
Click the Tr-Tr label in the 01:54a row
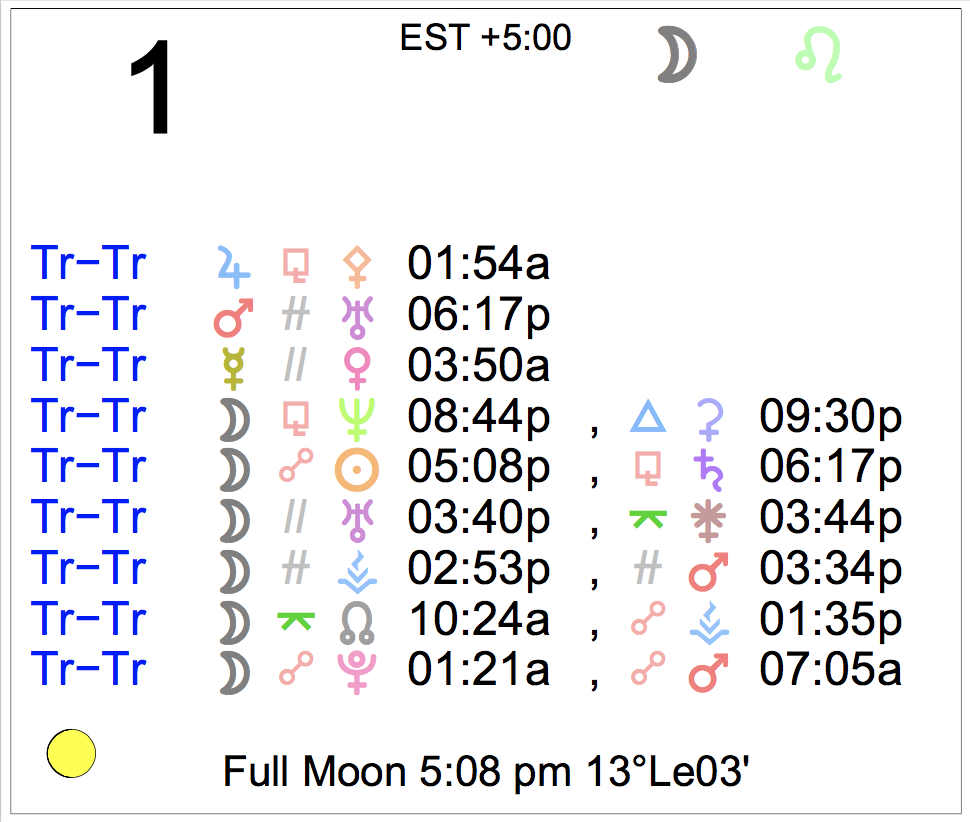coord(89,265)
